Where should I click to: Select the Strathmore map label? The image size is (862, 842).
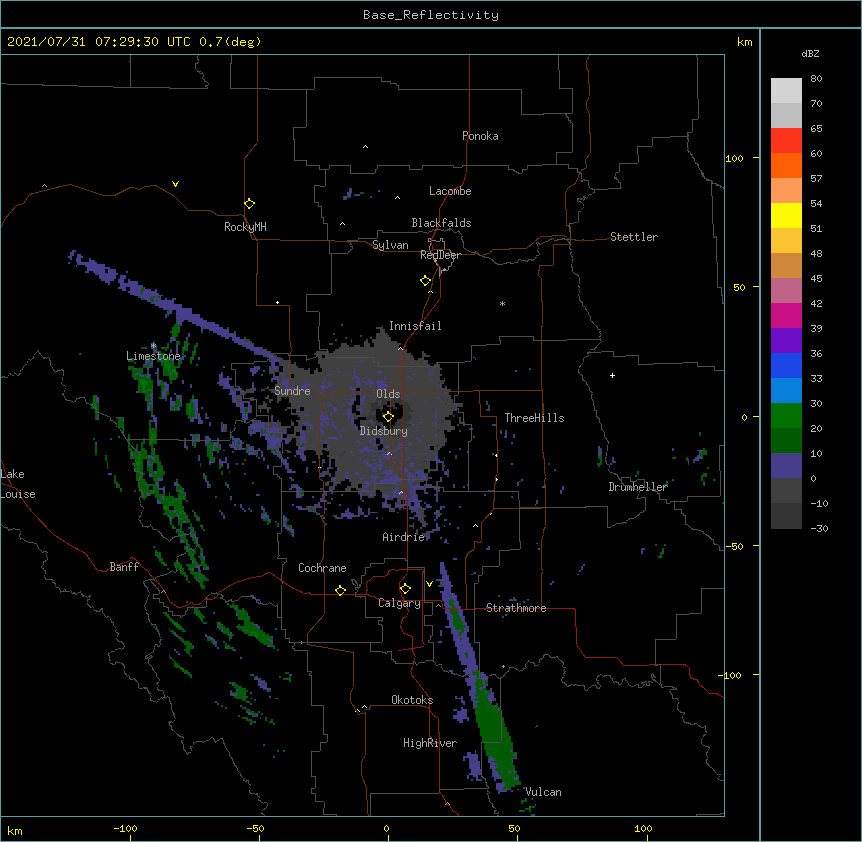pos(516,608)
